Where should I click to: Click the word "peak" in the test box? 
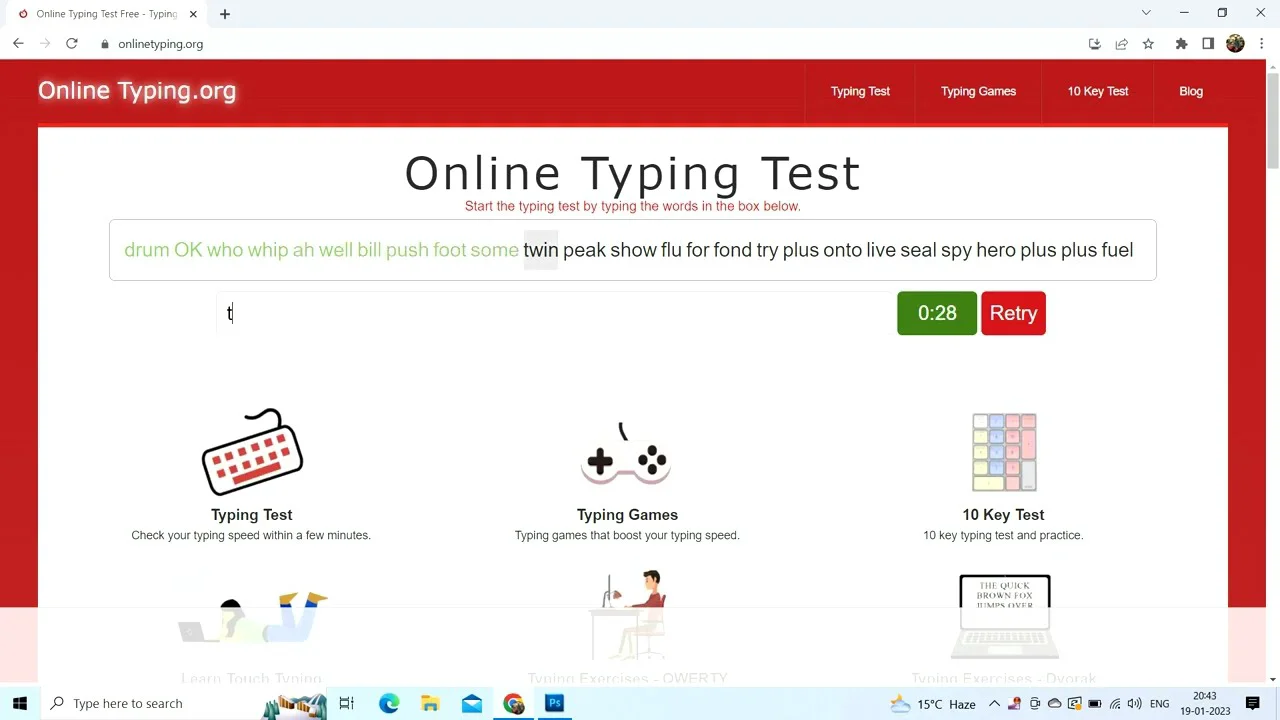(x=584, y=251)
